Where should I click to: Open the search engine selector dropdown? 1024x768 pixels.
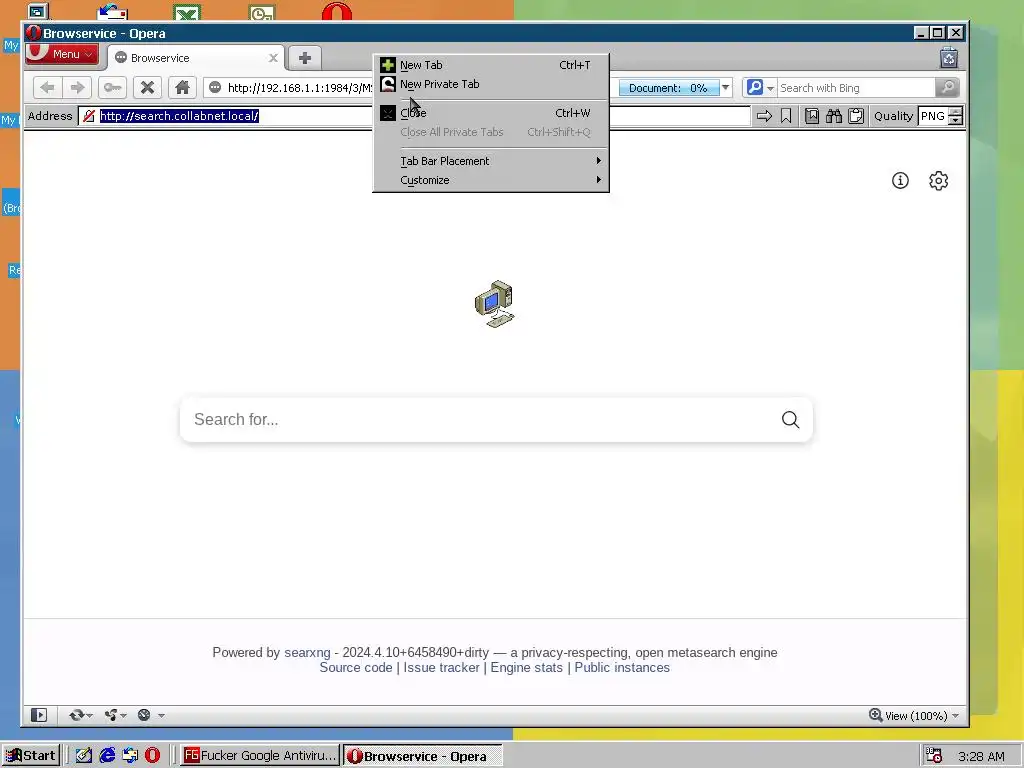(x=760, y=88)
